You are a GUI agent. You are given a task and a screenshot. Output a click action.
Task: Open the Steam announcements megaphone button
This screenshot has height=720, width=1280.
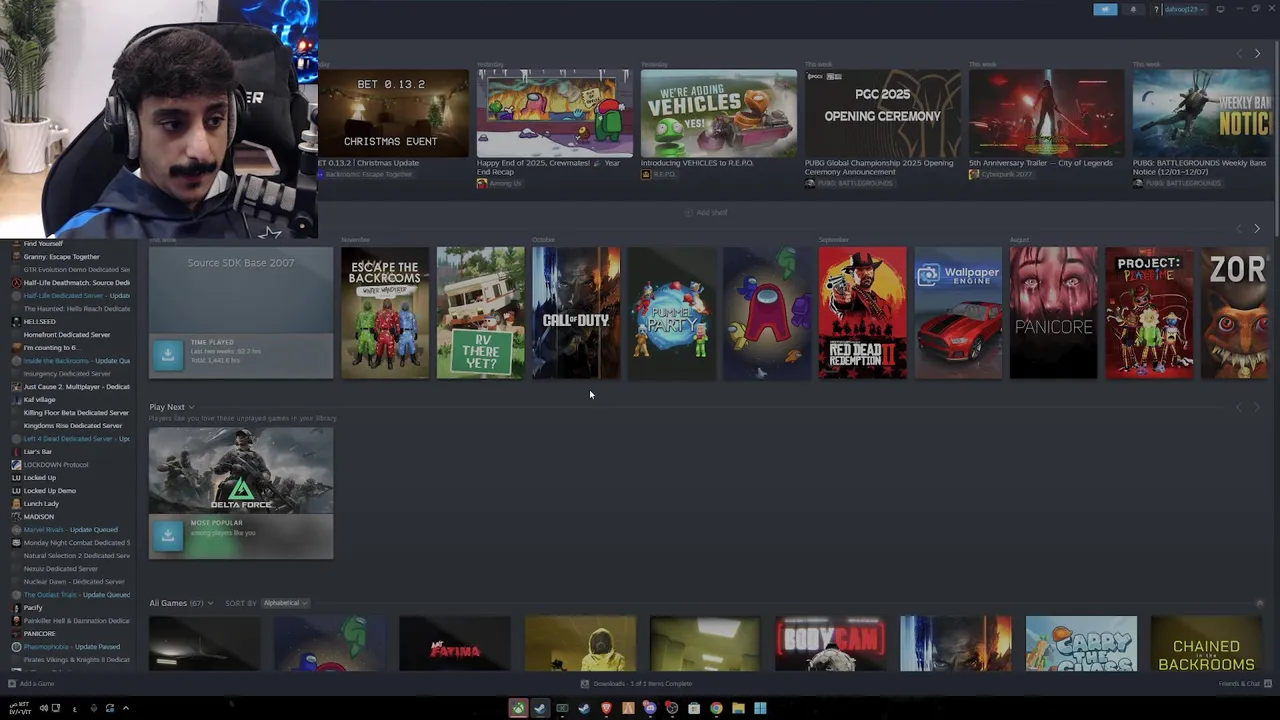[x=1105, y=9]
